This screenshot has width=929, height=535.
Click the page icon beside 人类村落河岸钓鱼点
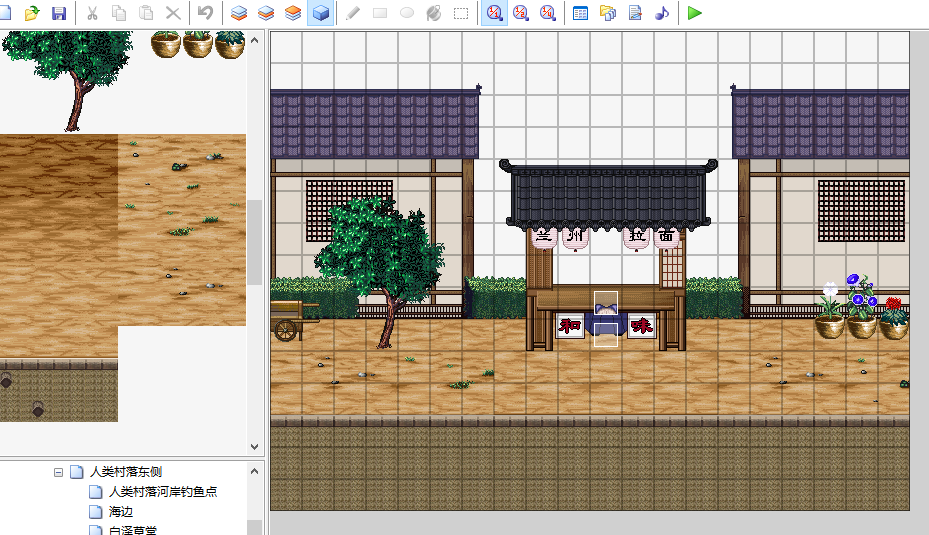click(95, 492)
